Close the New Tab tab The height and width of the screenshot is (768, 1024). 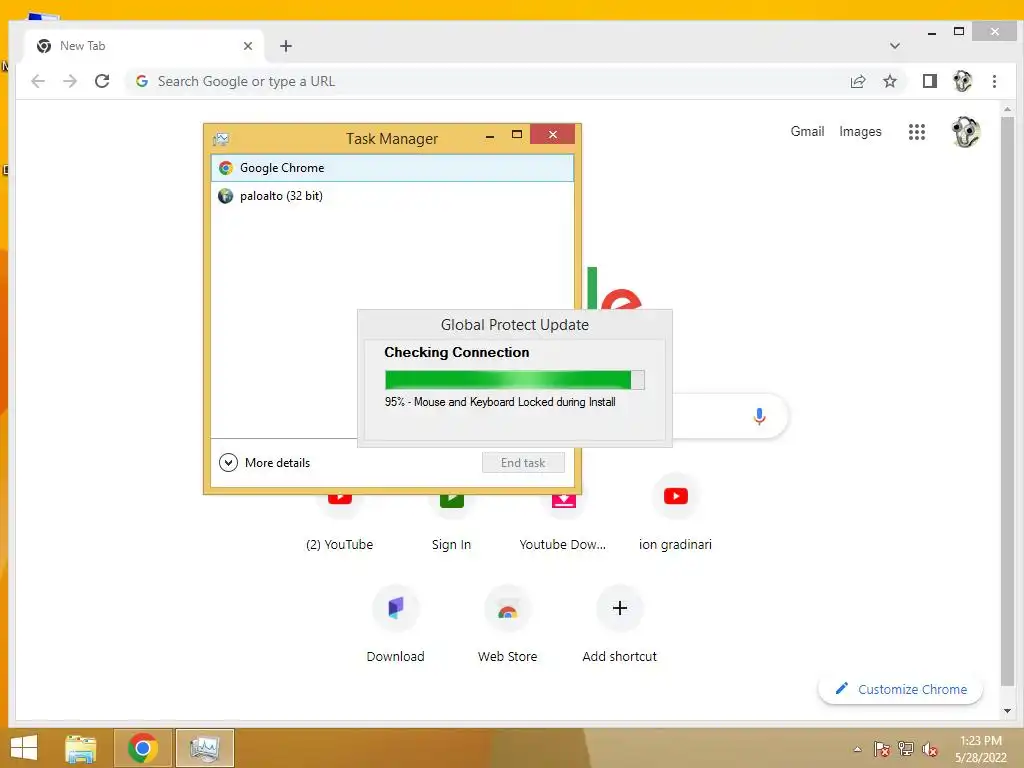[248, 46]
